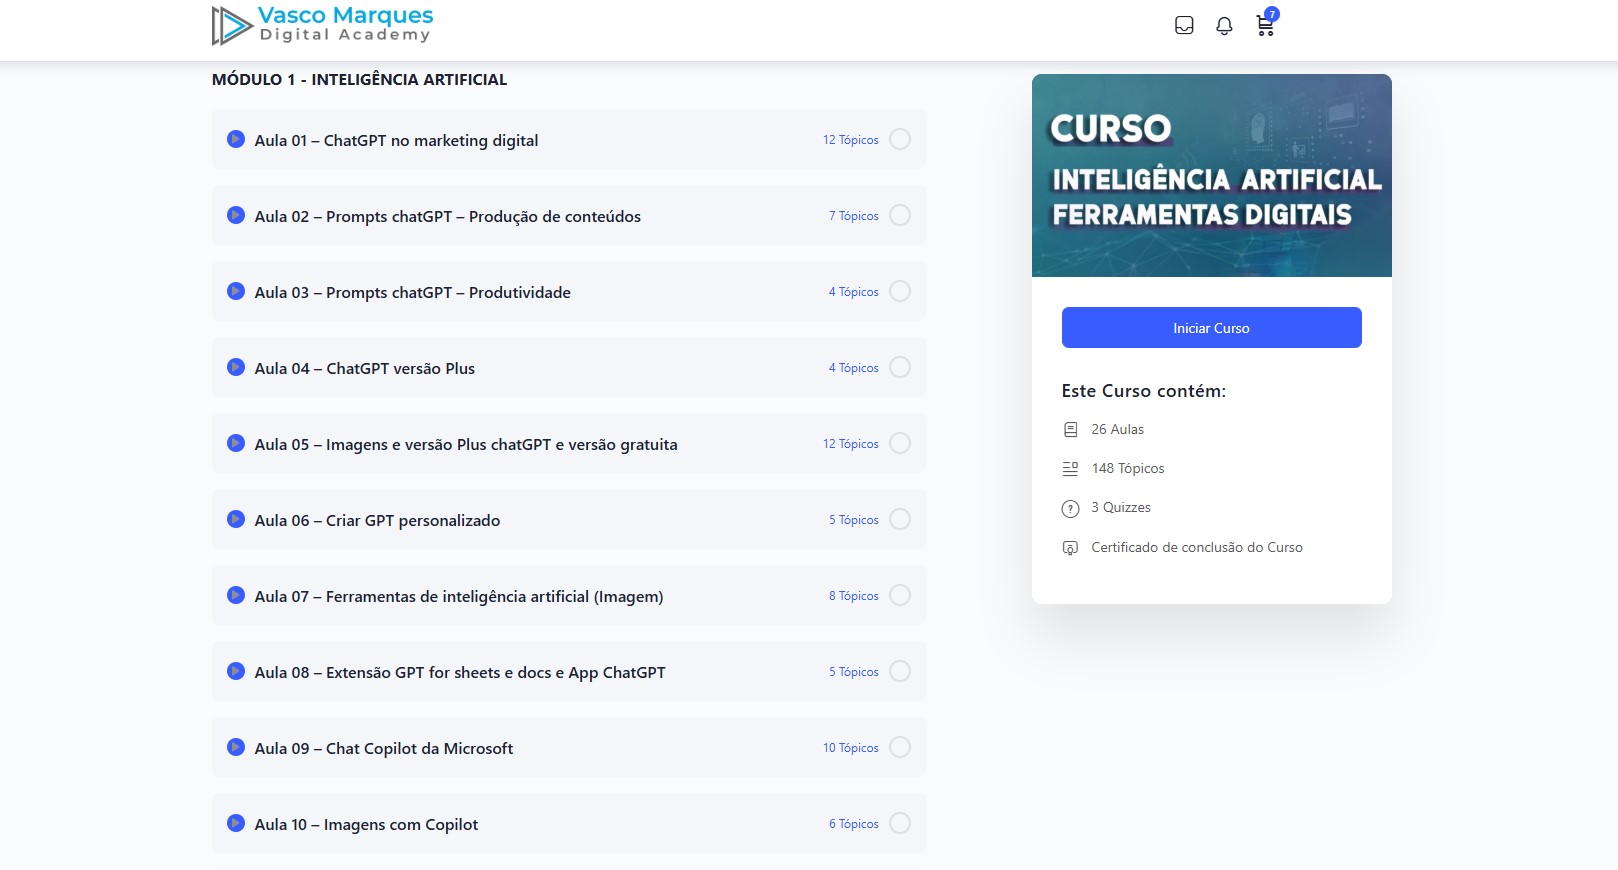Image resolution: width=1618 pixels, height=870 pixels.
Task: Toggle completion circle for Aula 01
Action: [x=900, y=139]
